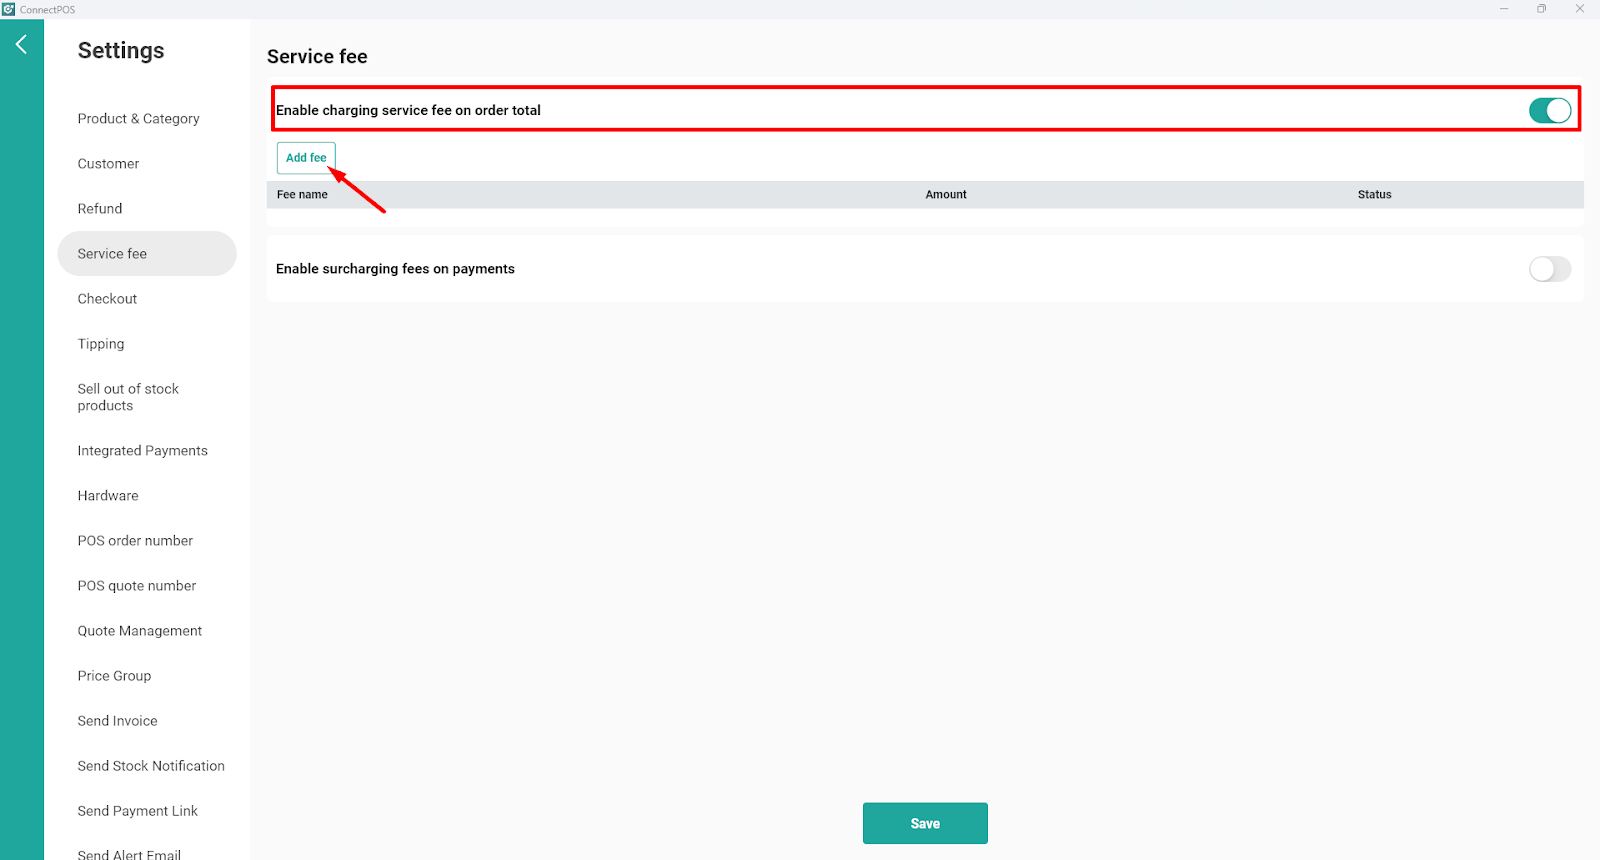Select Service fee in settings sidebar
The height and width of the screenshot is (860, 1600).
[x=147, y=253]
